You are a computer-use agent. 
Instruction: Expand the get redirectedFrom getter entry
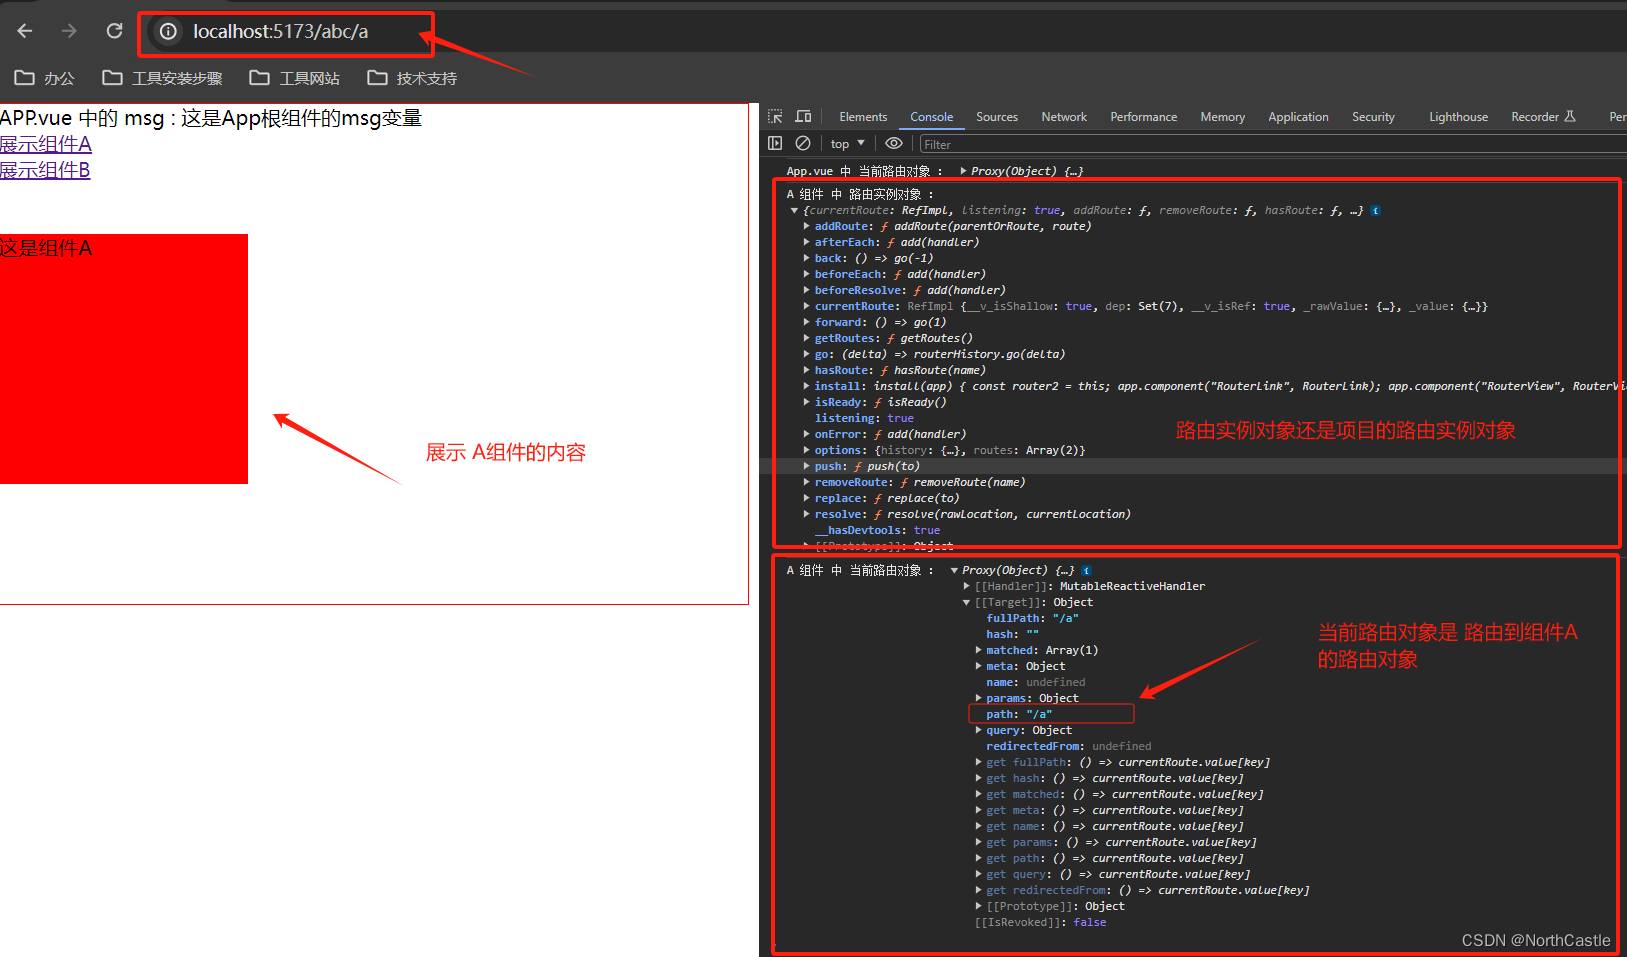point(978,891)
